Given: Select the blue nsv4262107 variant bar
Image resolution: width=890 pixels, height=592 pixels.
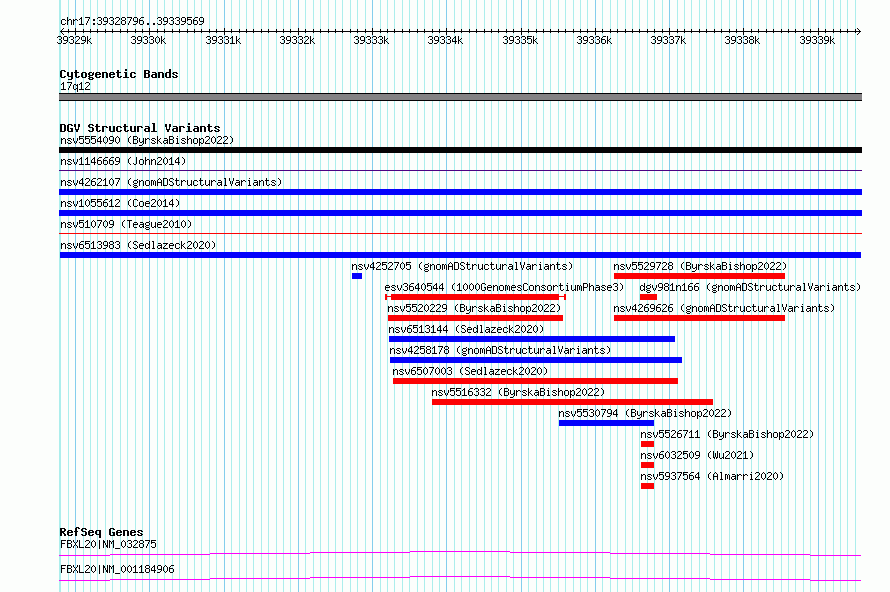Looking at the screenshot, I should [x=460, y=192].
